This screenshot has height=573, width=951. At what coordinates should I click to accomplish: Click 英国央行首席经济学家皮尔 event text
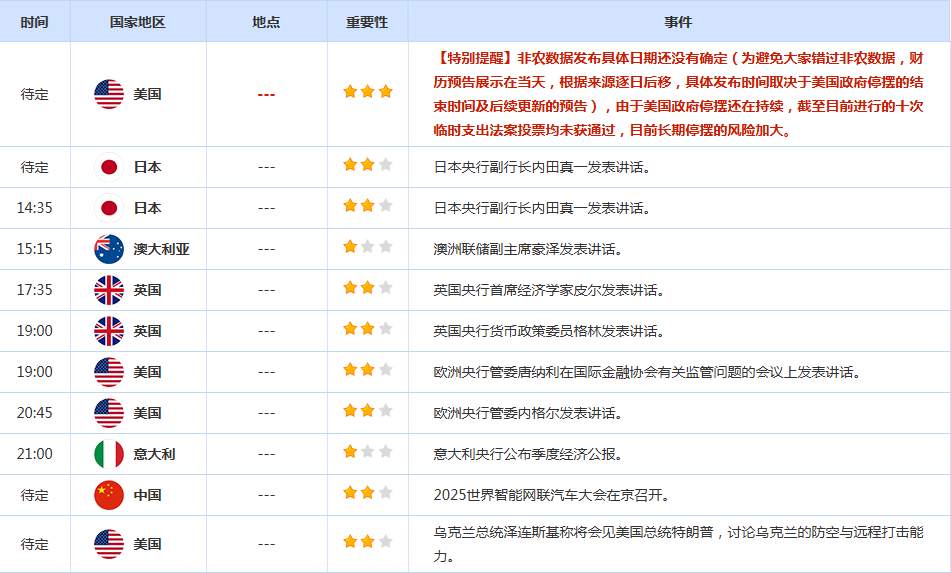[x=549, y=290]
